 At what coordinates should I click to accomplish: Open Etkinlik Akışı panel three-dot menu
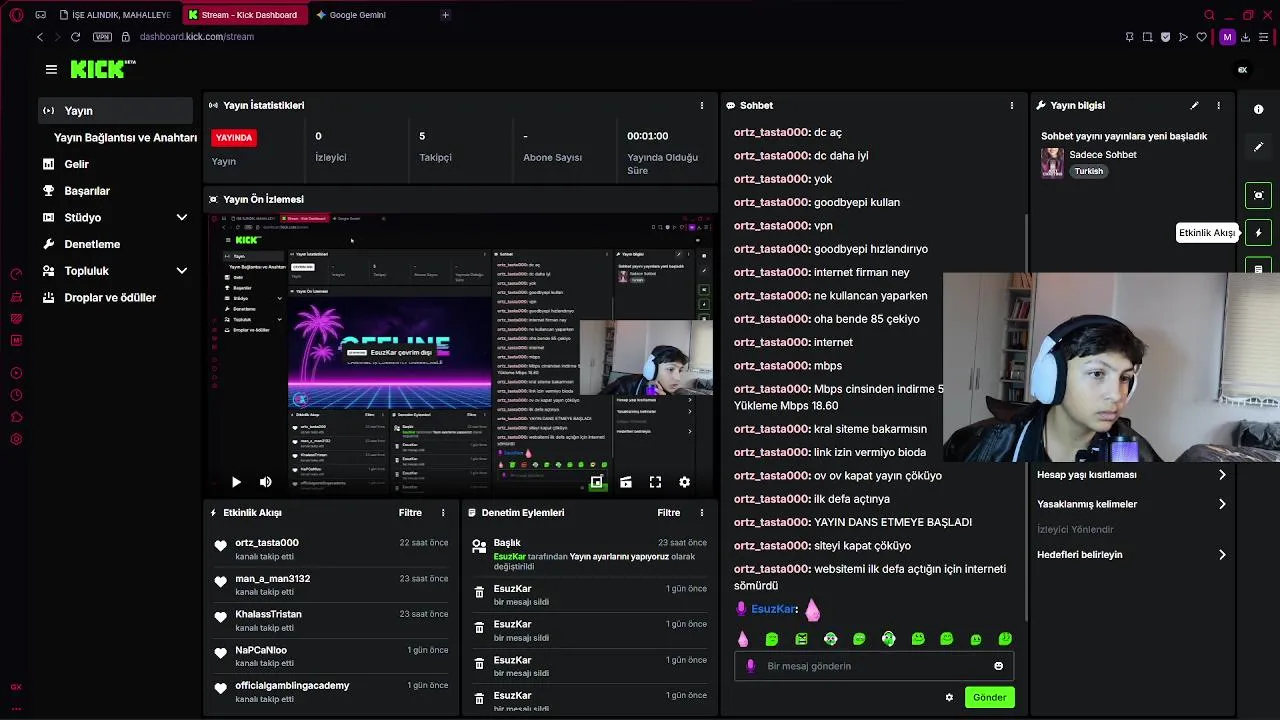[x=443, y=512]
